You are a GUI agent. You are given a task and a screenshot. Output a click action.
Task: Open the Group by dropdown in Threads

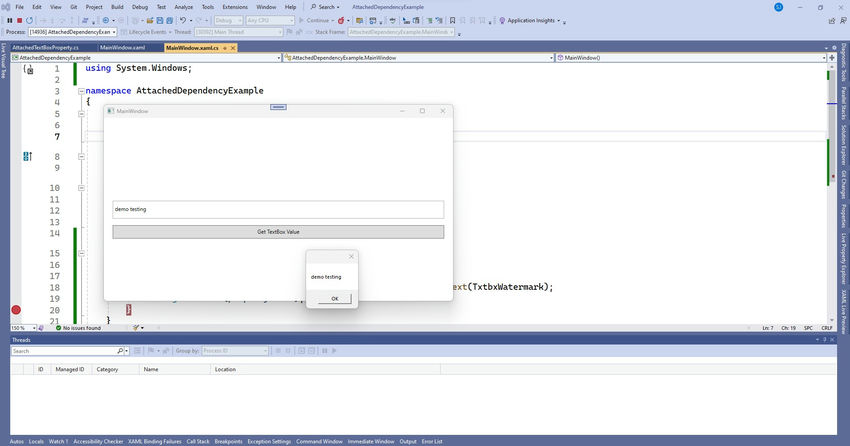coord(235,351)
